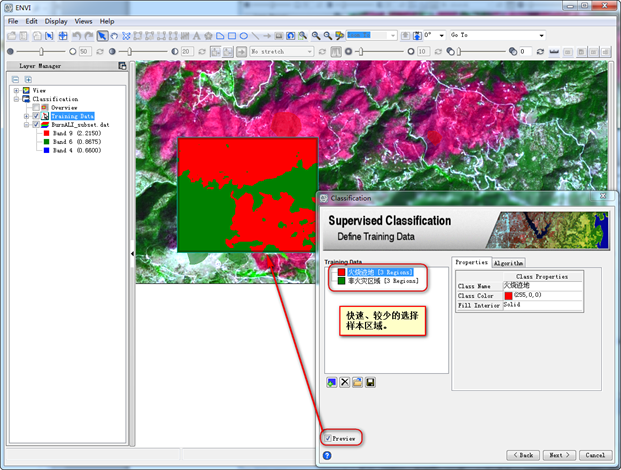
Task: Click the sharpen slider handle
Action: pyautogui.click(x=360, y=51)
